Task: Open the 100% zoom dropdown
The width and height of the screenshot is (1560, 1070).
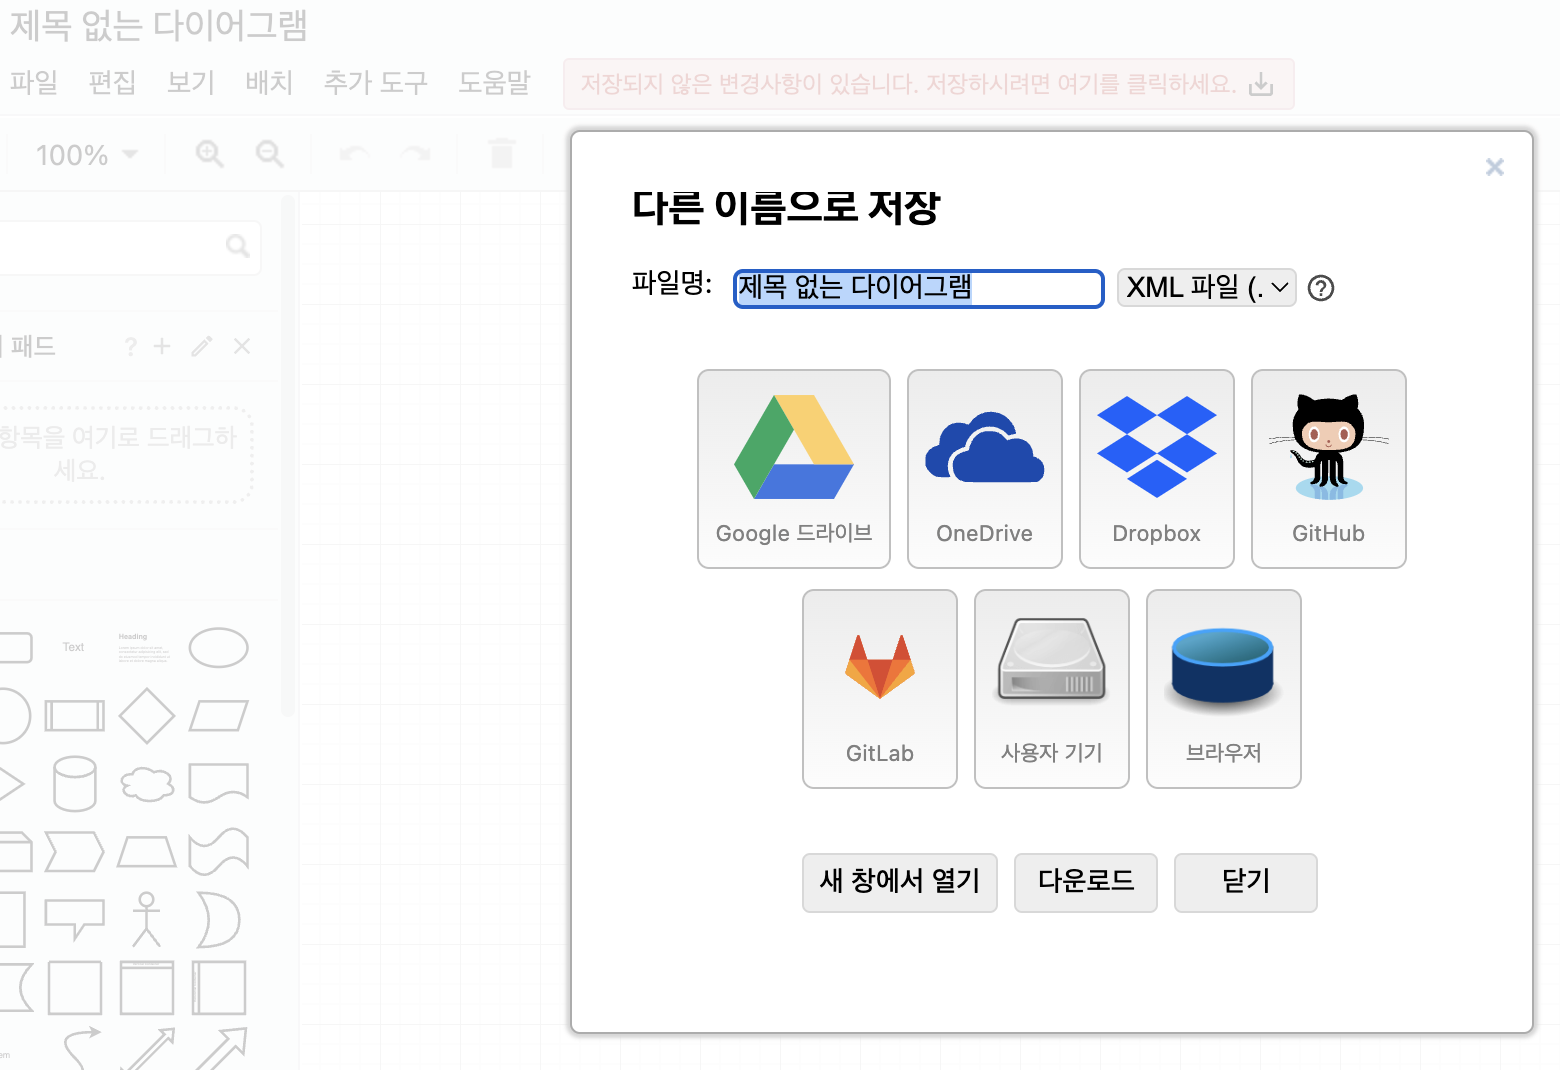Action: click(x=86, y=155)
